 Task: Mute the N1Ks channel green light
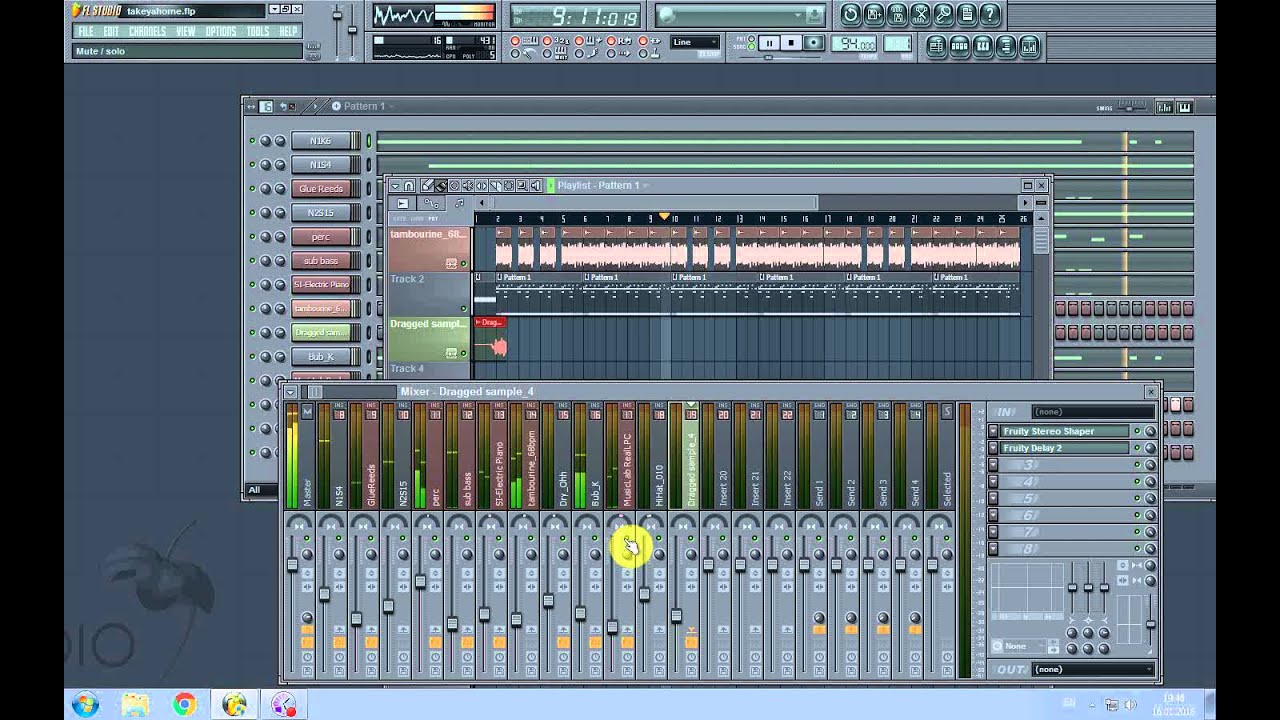coord(253,141)
